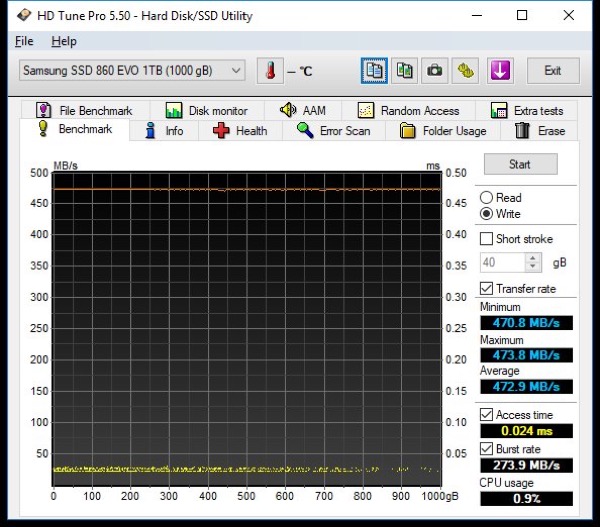Image resolution: width=600 pixels, height=527 pixels.
Task: Uncheck the Transfer rate checkbox
Action: click(x=486, y=289)
